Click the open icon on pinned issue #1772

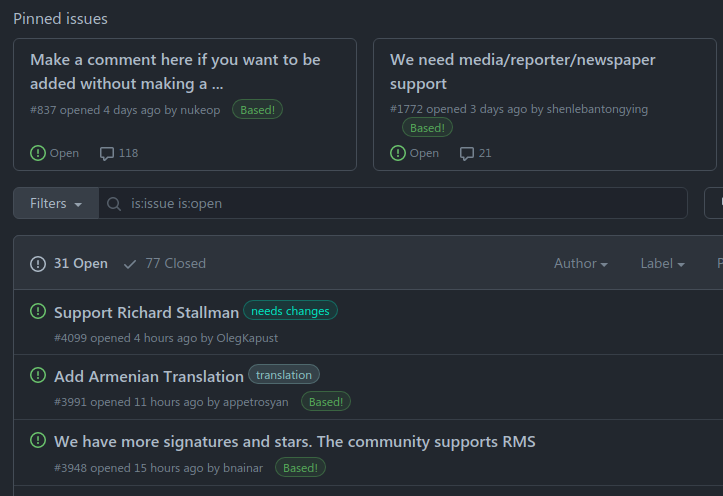coord(398,153)
